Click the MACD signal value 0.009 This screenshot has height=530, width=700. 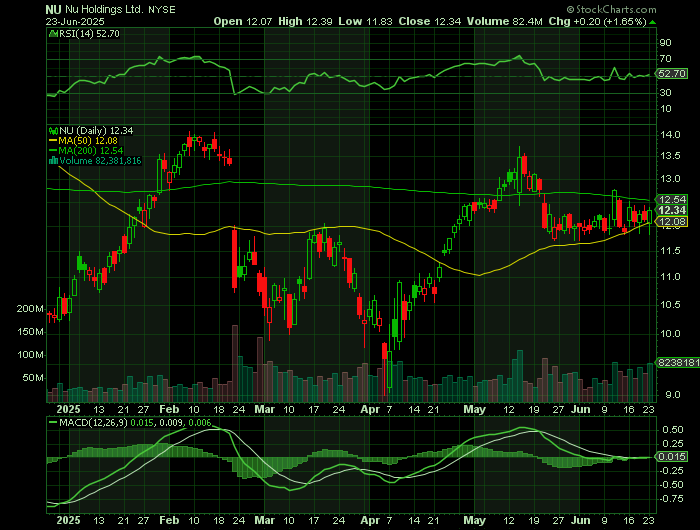pos(171,423)
